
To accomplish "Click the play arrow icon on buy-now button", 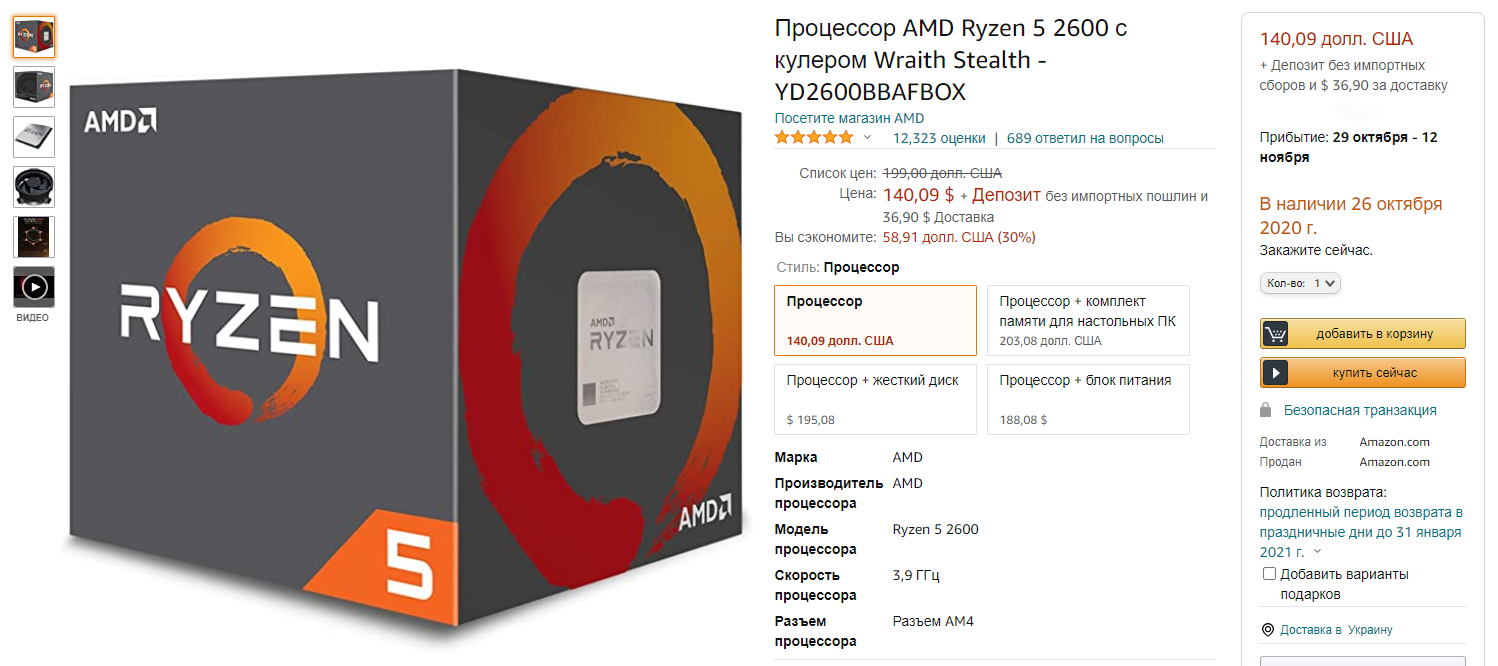I will (1275, 373).
